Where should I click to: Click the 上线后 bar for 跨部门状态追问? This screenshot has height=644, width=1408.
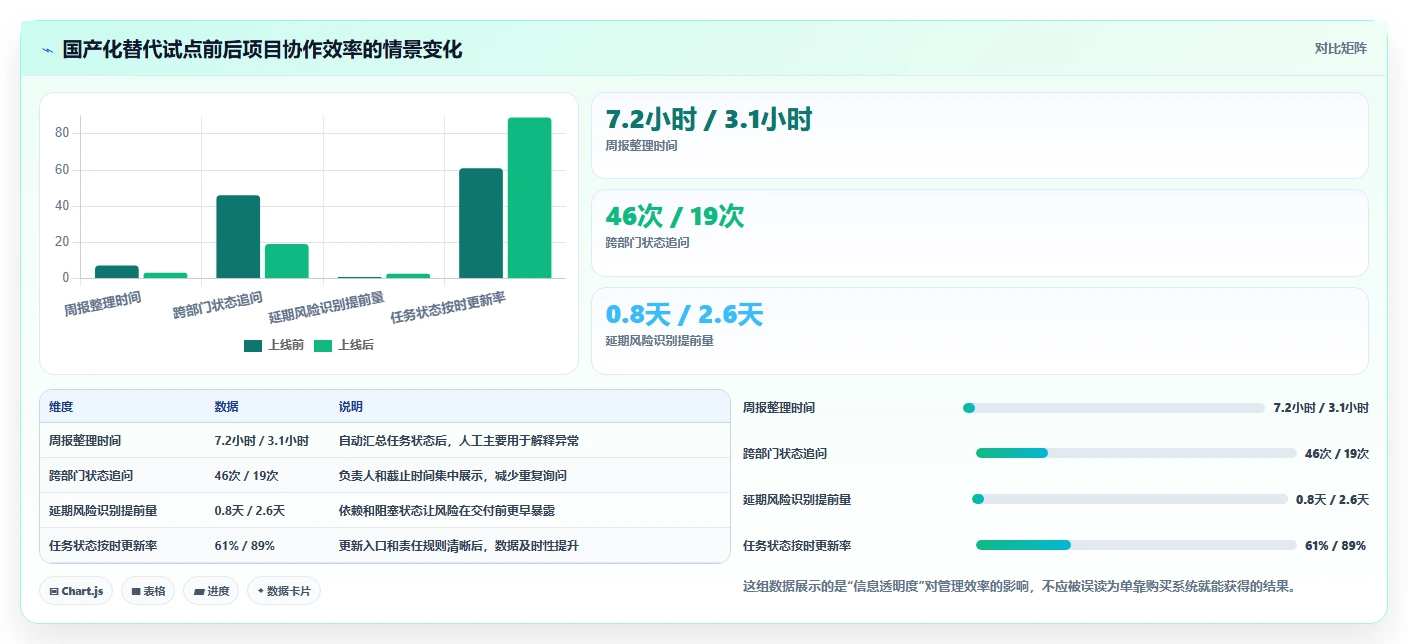click(286, 261)
